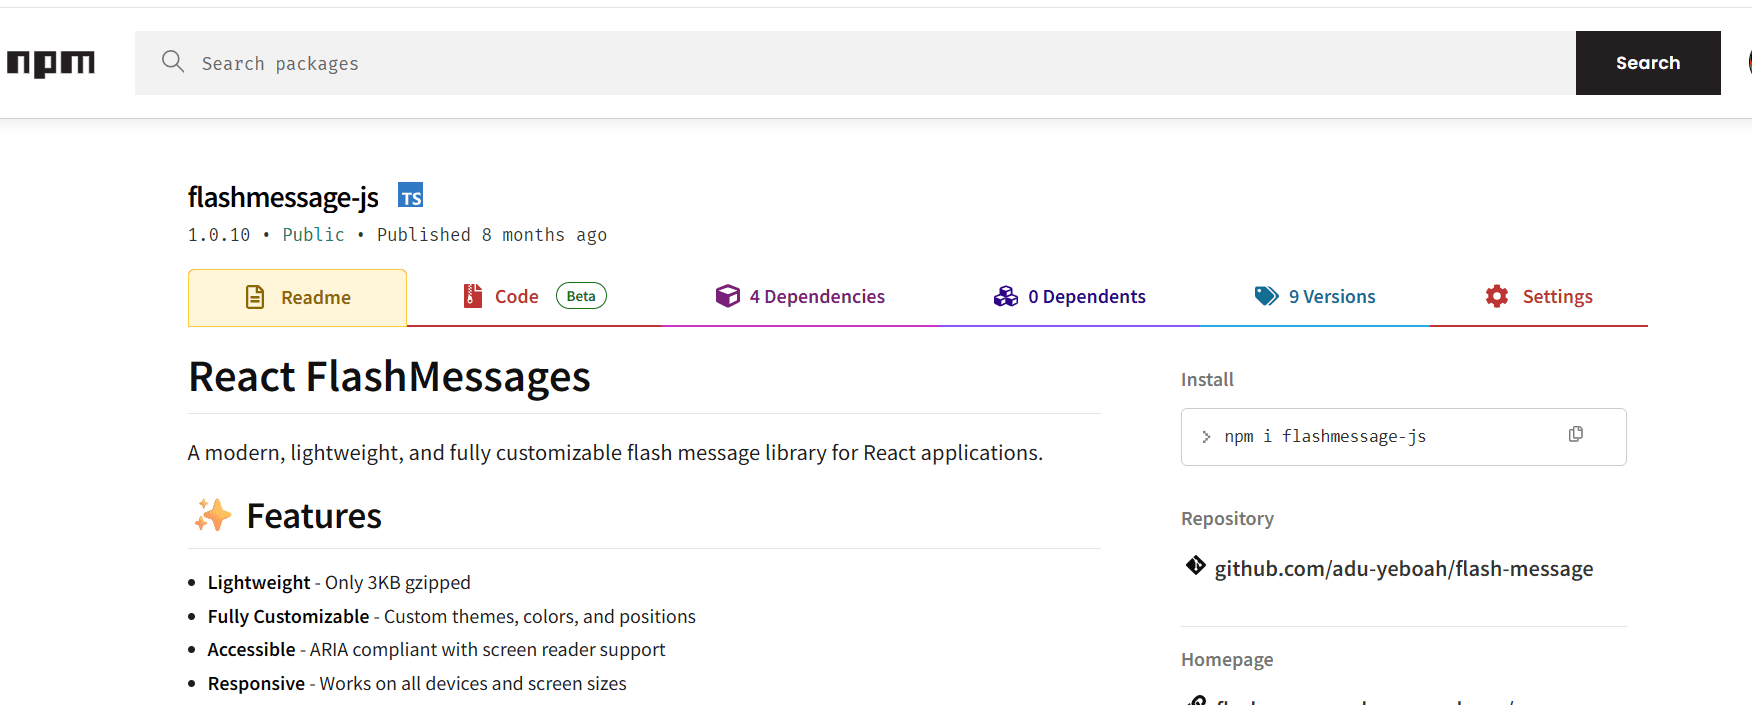Click the React FlashMessages heading
This screenshot has height=705, width=1752.
pos(389,377)
